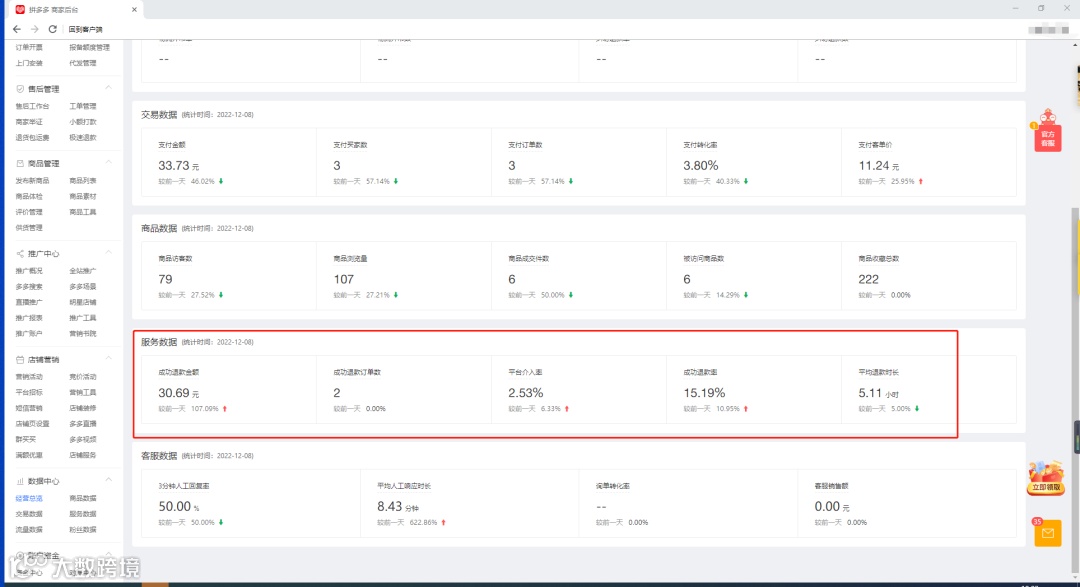Click the 平均退款时长 5.11 value

coord(870,393)
